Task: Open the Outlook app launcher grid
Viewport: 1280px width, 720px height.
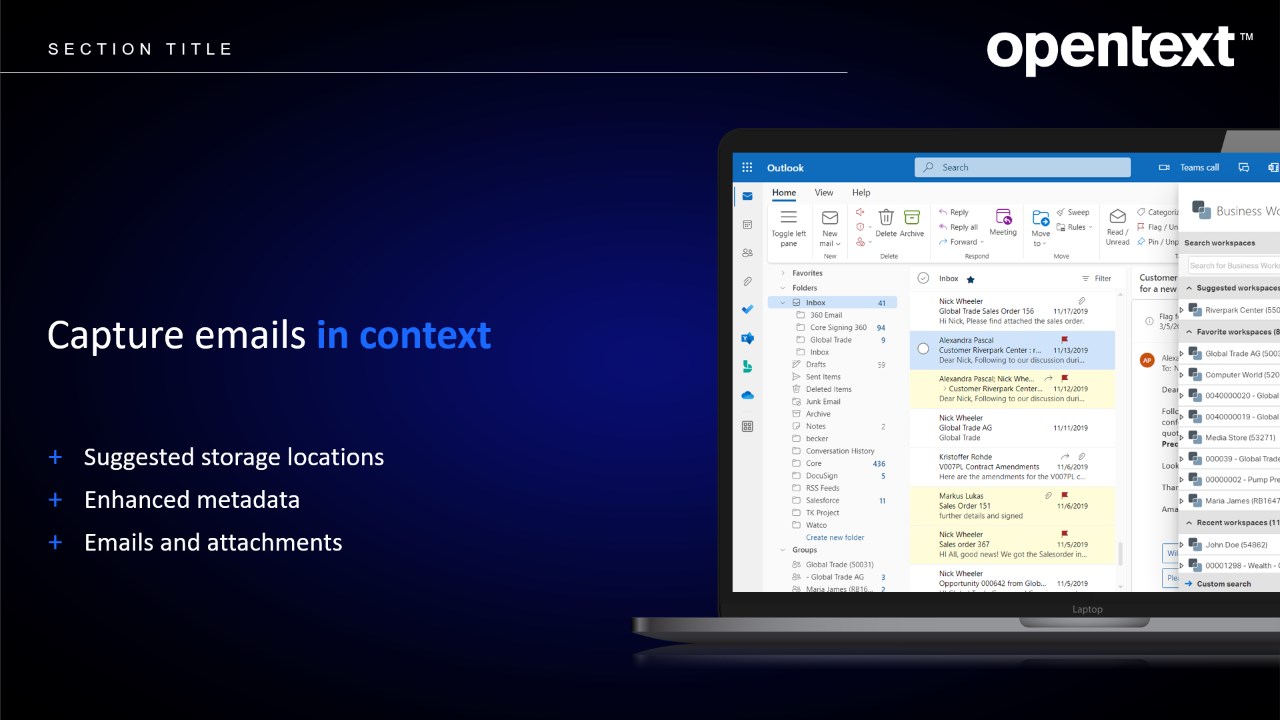Action: 747,168
